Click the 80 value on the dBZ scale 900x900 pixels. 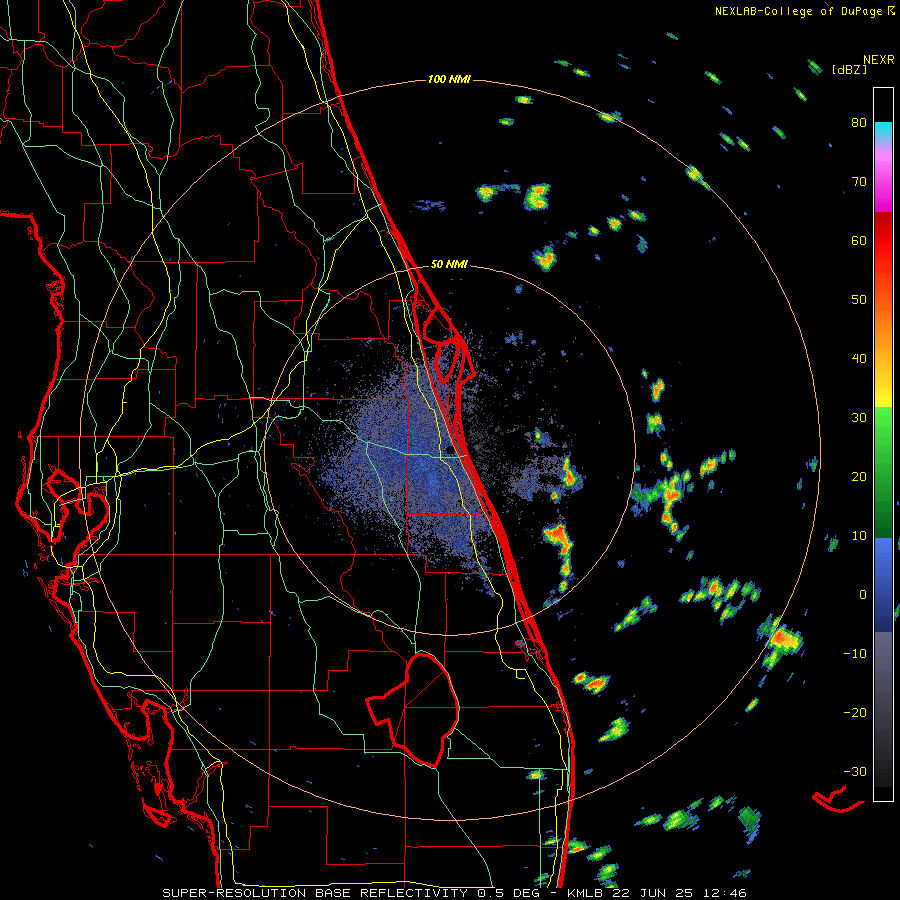click(x=859, y=123)
